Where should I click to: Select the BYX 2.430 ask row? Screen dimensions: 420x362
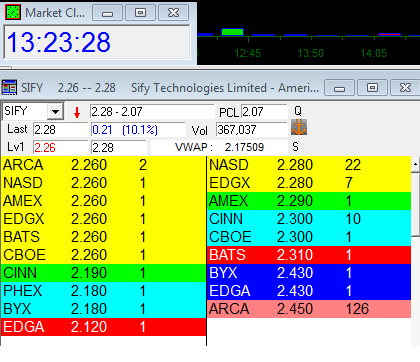tap(309, 273)
